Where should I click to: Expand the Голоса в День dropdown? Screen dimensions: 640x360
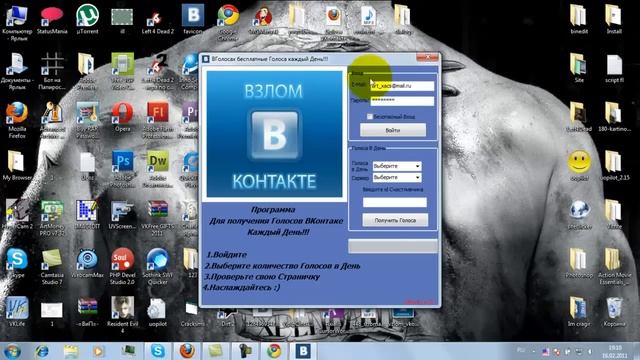397,166
